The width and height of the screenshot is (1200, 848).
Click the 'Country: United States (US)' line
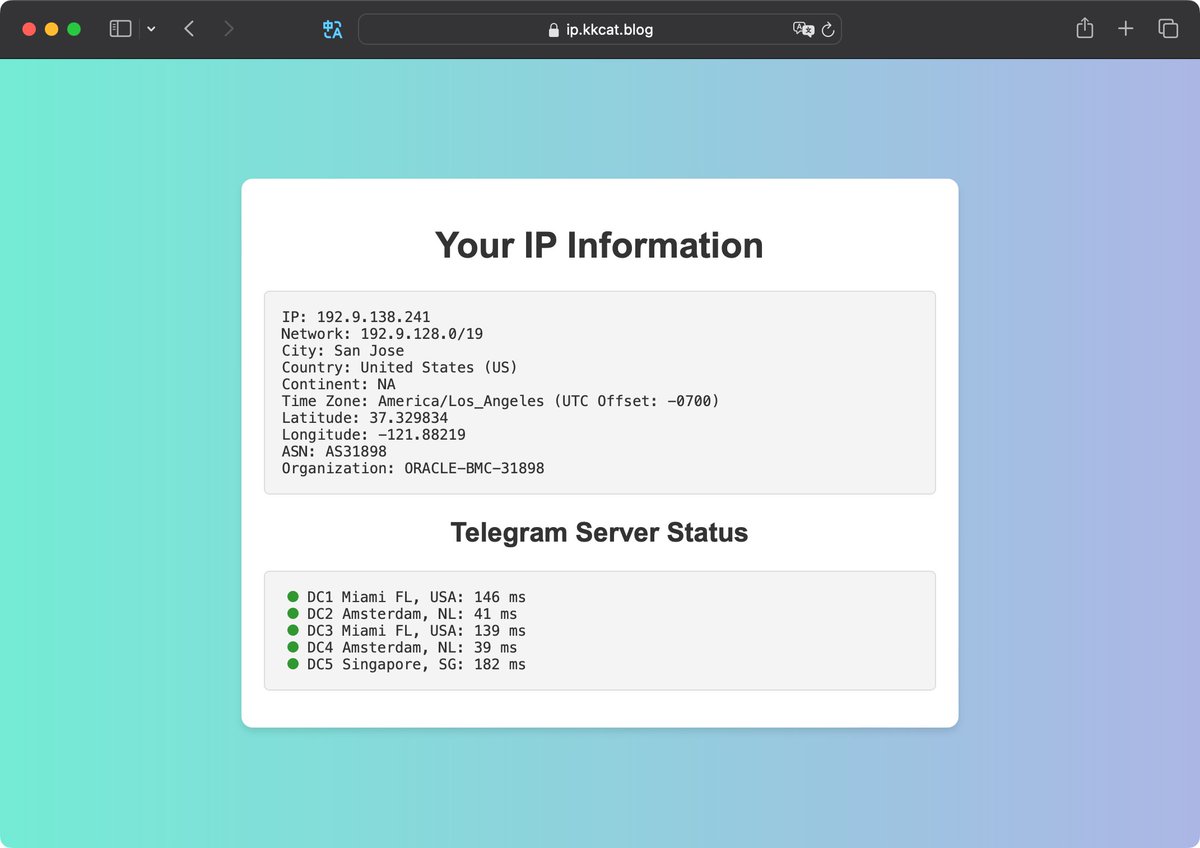pyautogui.click(x=399, y=368)
